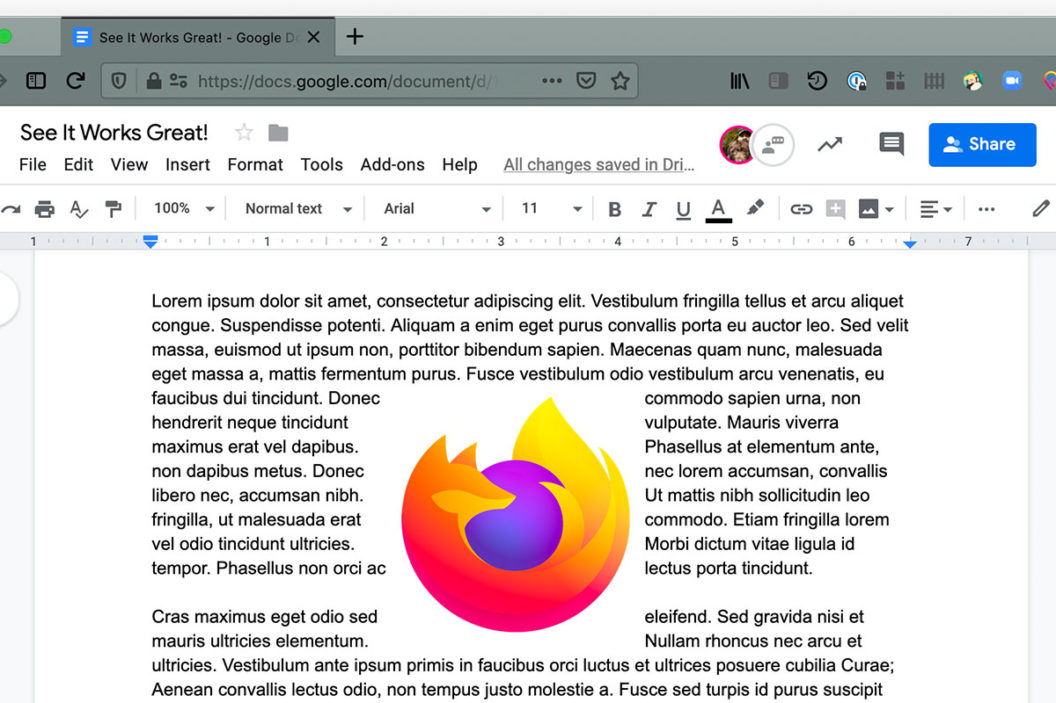The height and width of the screenshot is (703, 1056).
Task: Open the Arial font dropdown
Action: click(x=437, y=209)
